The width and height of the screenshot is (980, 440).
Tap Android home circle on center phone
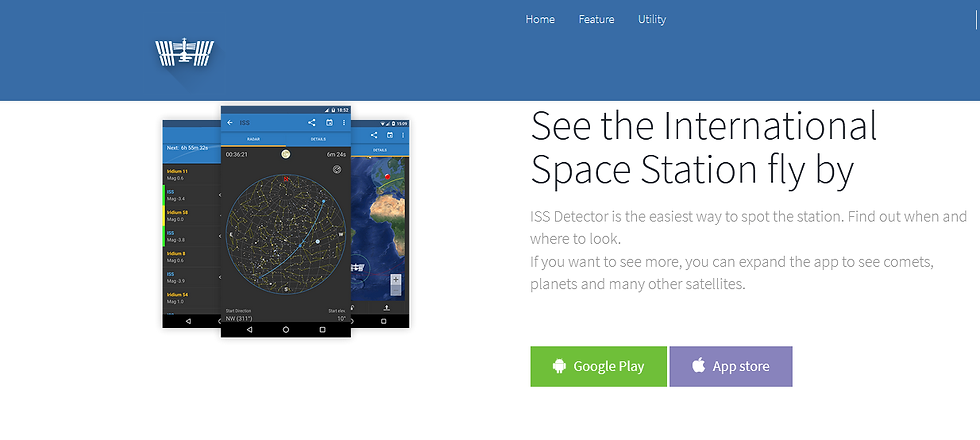(286, 329)
